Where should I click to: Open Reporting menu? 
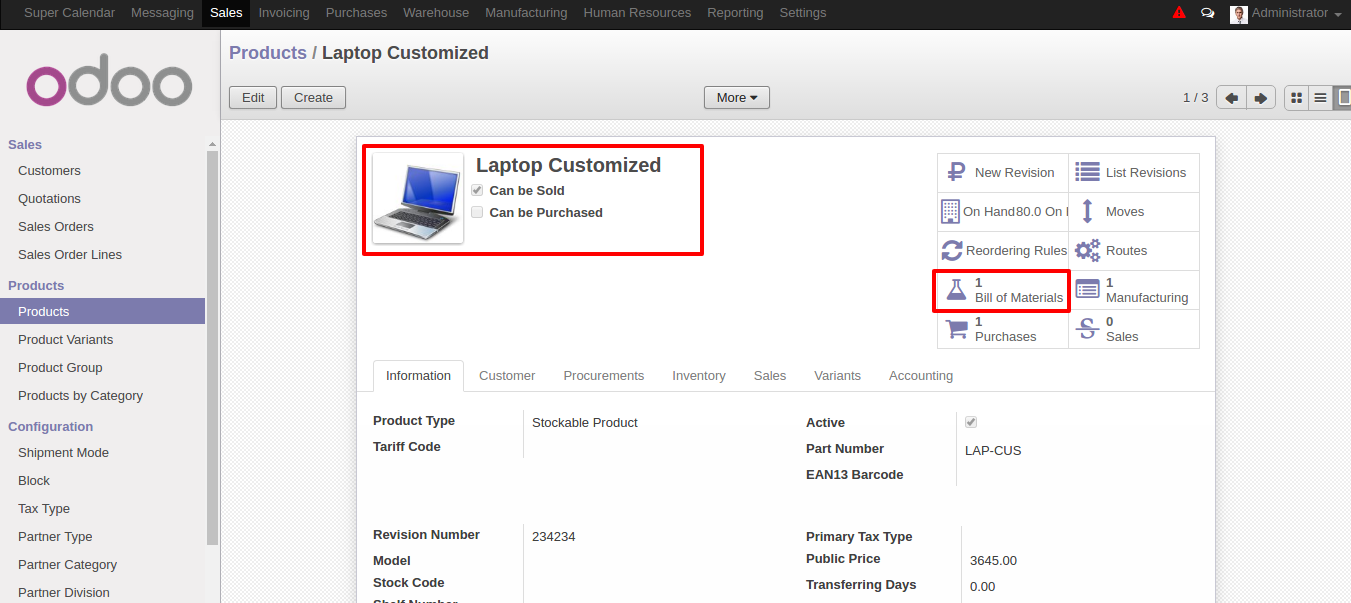click(x=735, y=13)
